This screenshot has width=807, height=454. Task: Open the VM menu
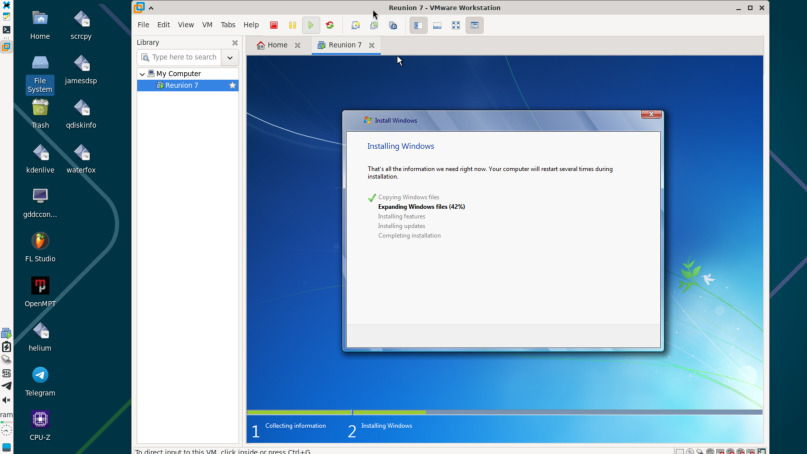coord(207,25)
